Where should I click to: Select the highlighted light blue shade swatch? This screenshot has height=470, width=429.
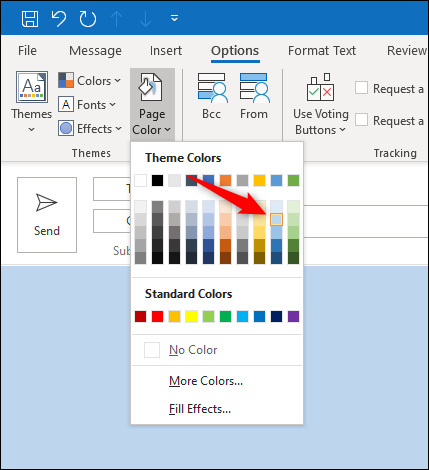point(276,220)
